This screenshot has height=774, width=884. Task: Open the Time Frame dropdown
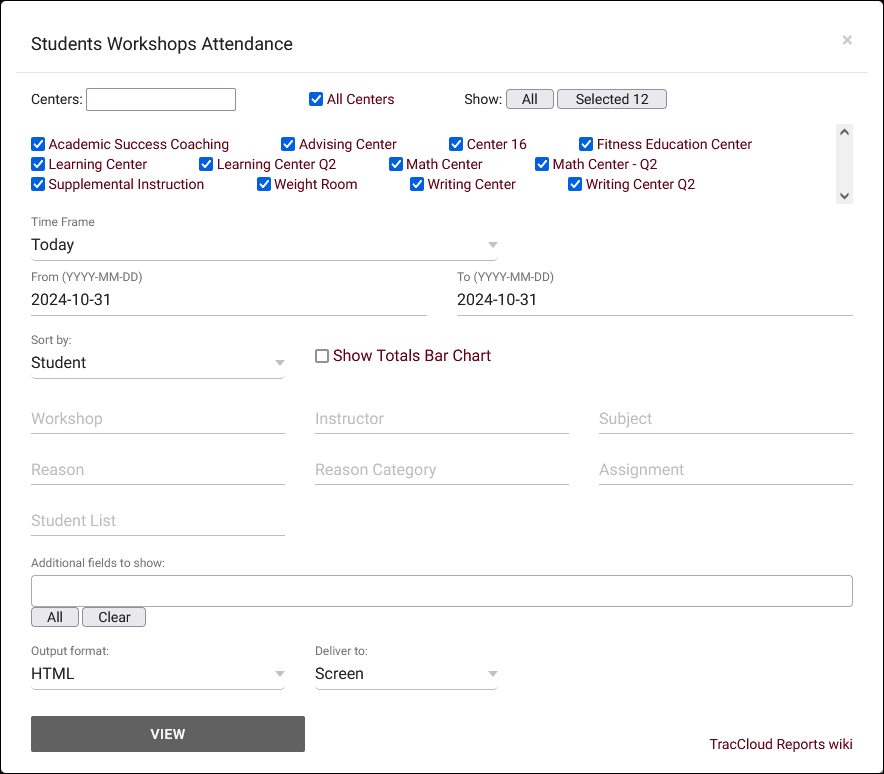264,245
